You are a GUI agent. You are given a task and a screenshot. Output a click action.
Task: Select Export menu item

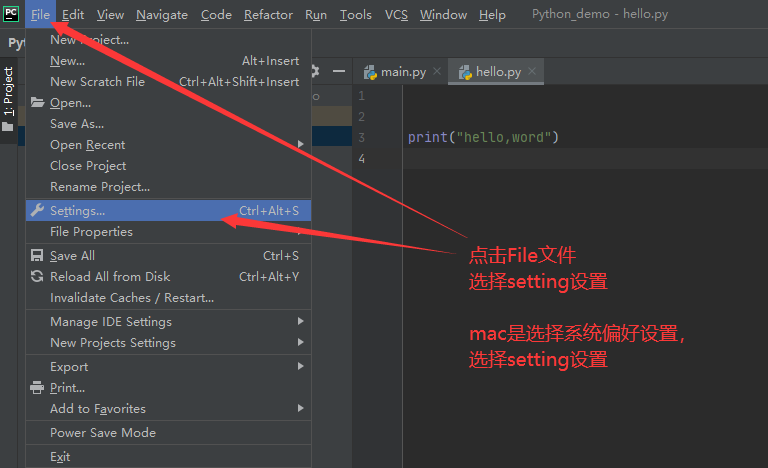tap(168, 367)
